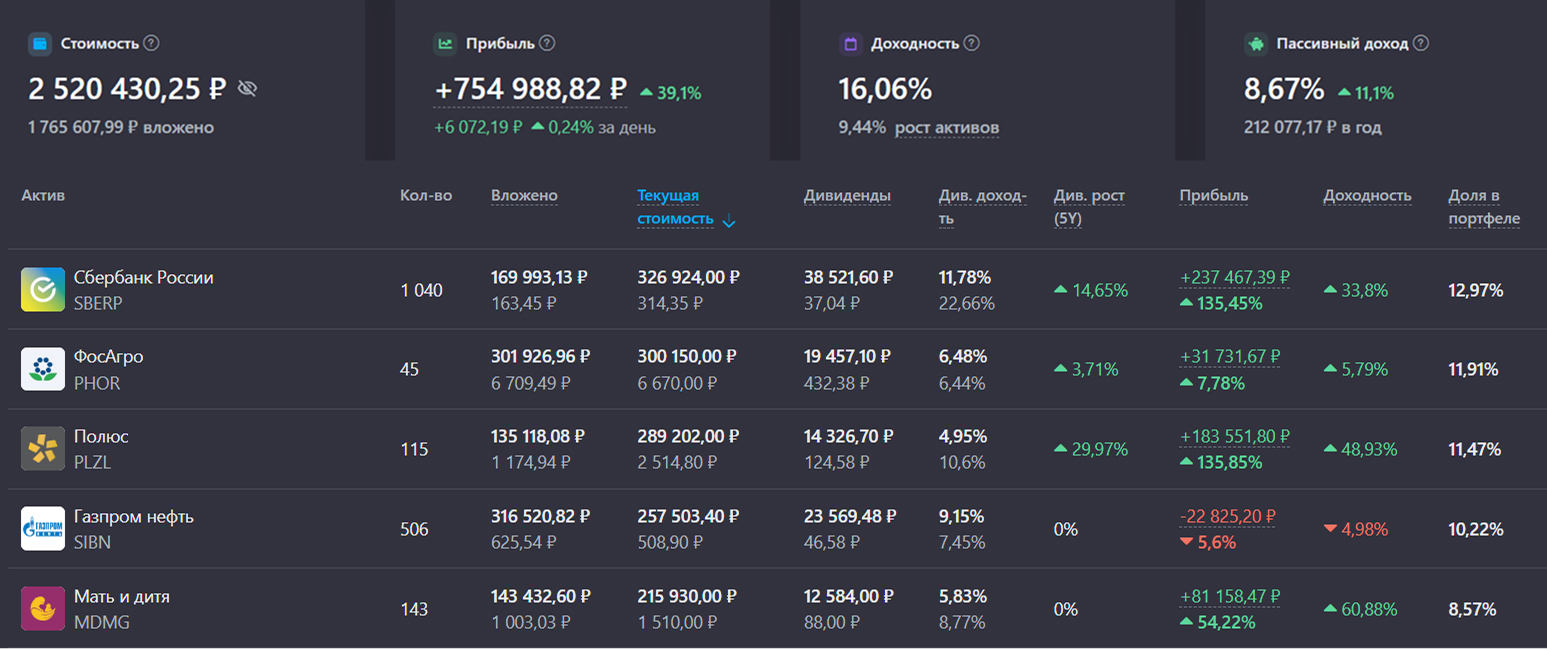Sort by Див. рост (5Y) column
This screenshot has width=1547, height=649.
[x=1088, y=207]
